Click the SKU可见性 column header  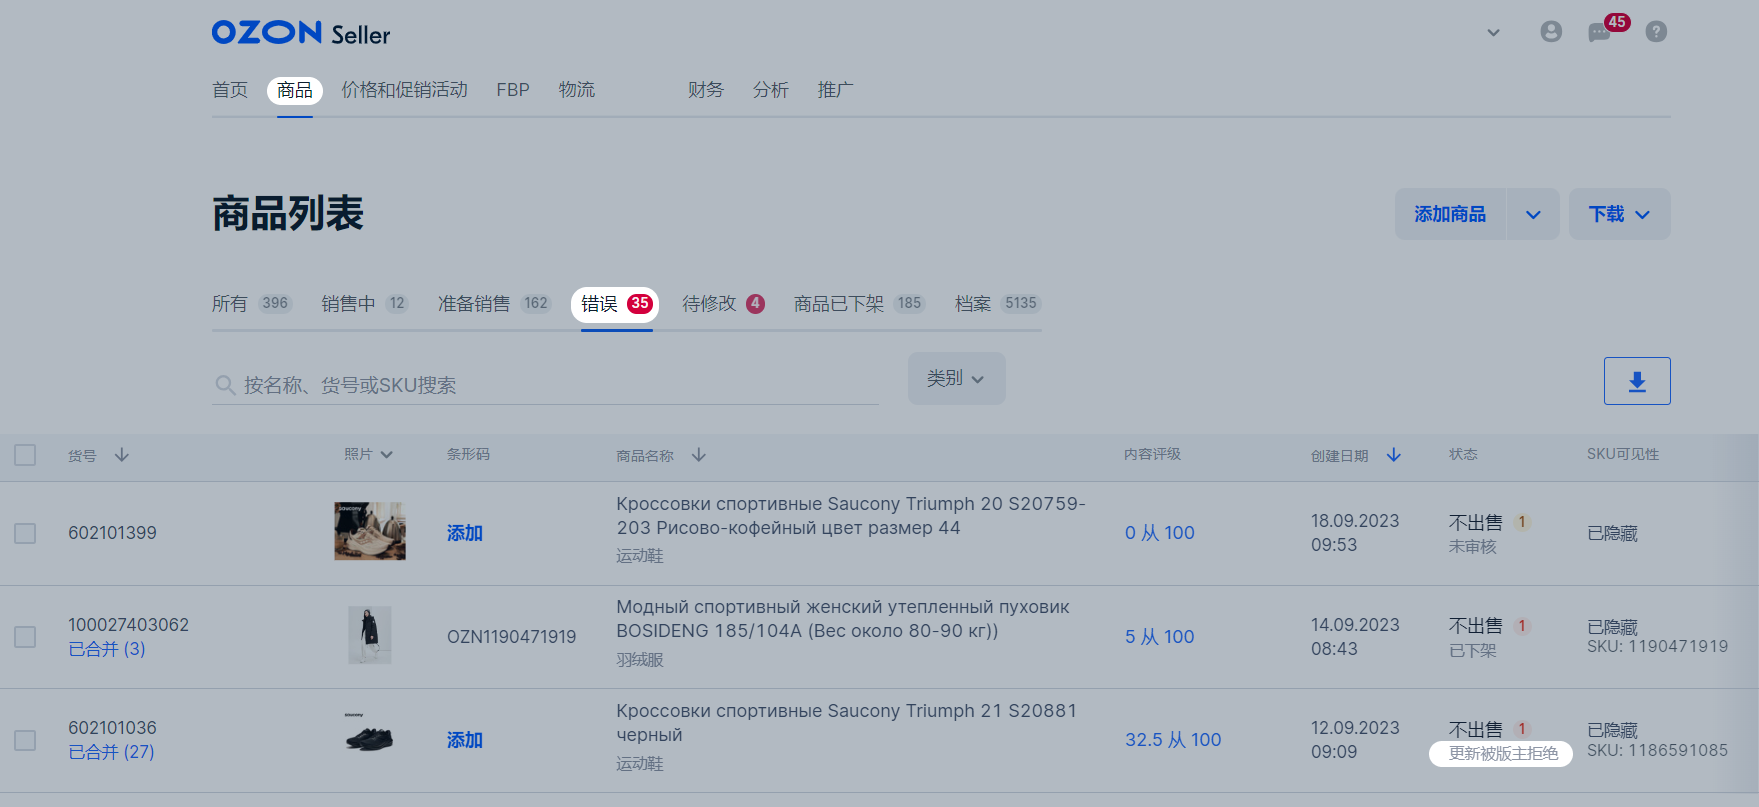tap(1623, 454)
